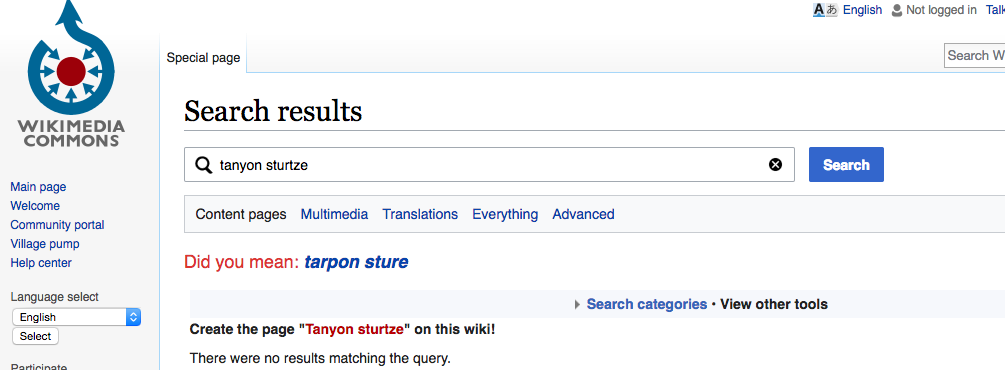Viewport: 1005px width, 370px height.
Task: Open the Advanced search profile
Action: 583,214
